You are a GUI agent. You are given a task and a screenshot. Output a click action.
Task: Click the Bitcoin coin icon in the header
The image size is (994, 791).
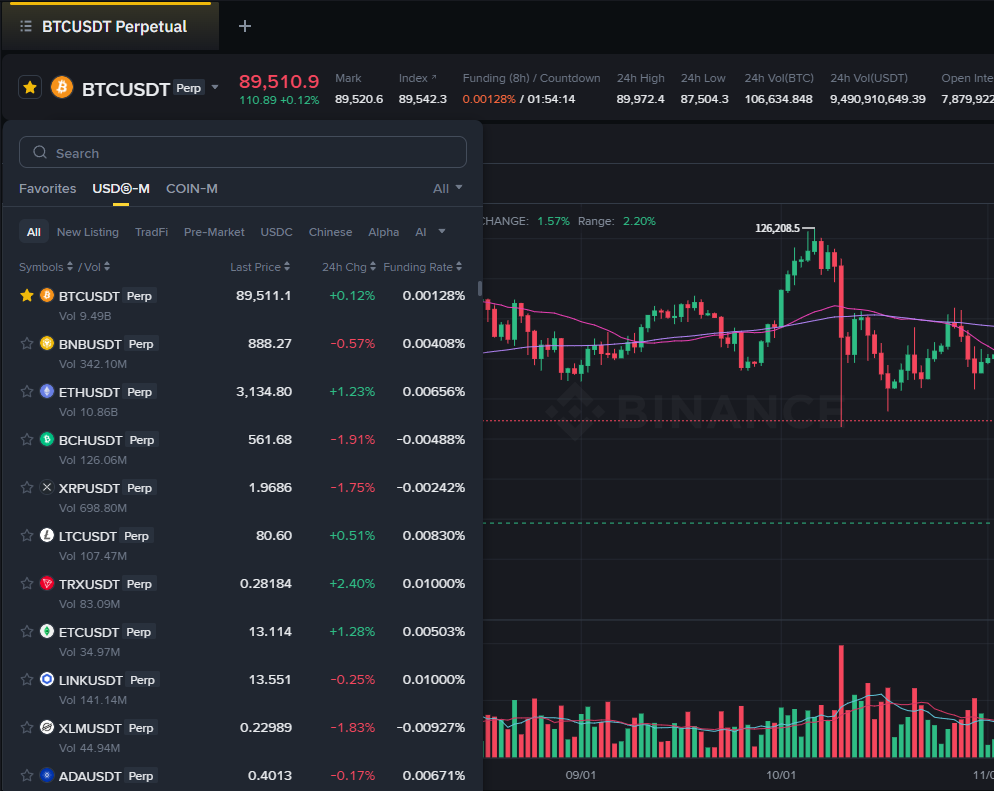pyautogui.click(x=62, y=87)
